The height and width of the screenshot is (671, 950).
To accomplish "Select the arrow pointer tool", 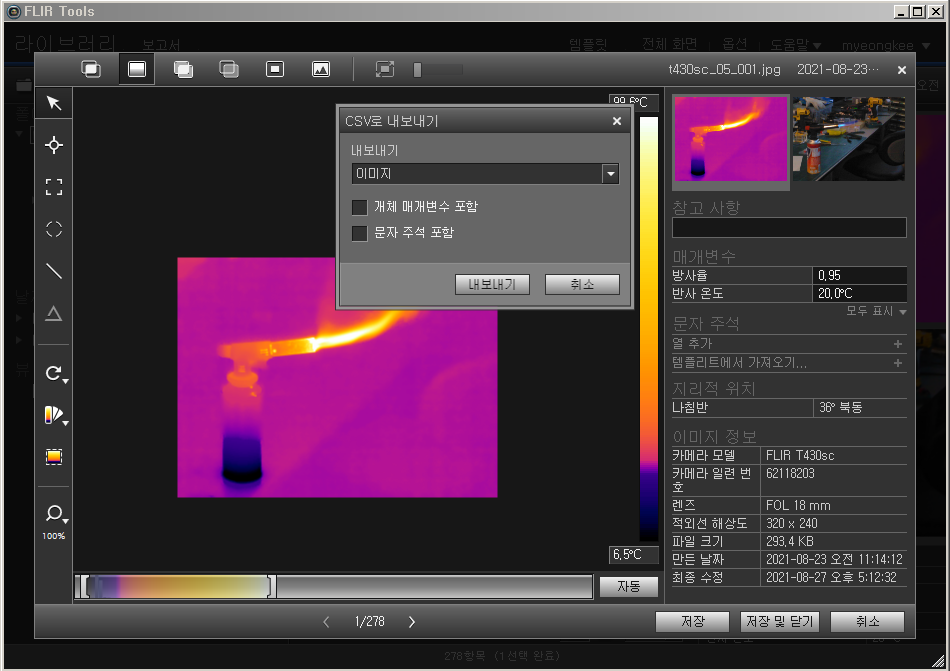I will (54, 104).
